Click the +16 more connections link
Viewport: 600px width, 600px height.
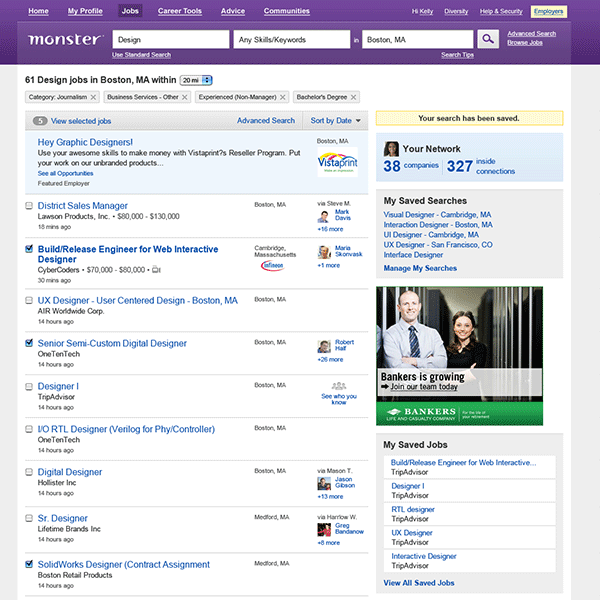point(330,229)
